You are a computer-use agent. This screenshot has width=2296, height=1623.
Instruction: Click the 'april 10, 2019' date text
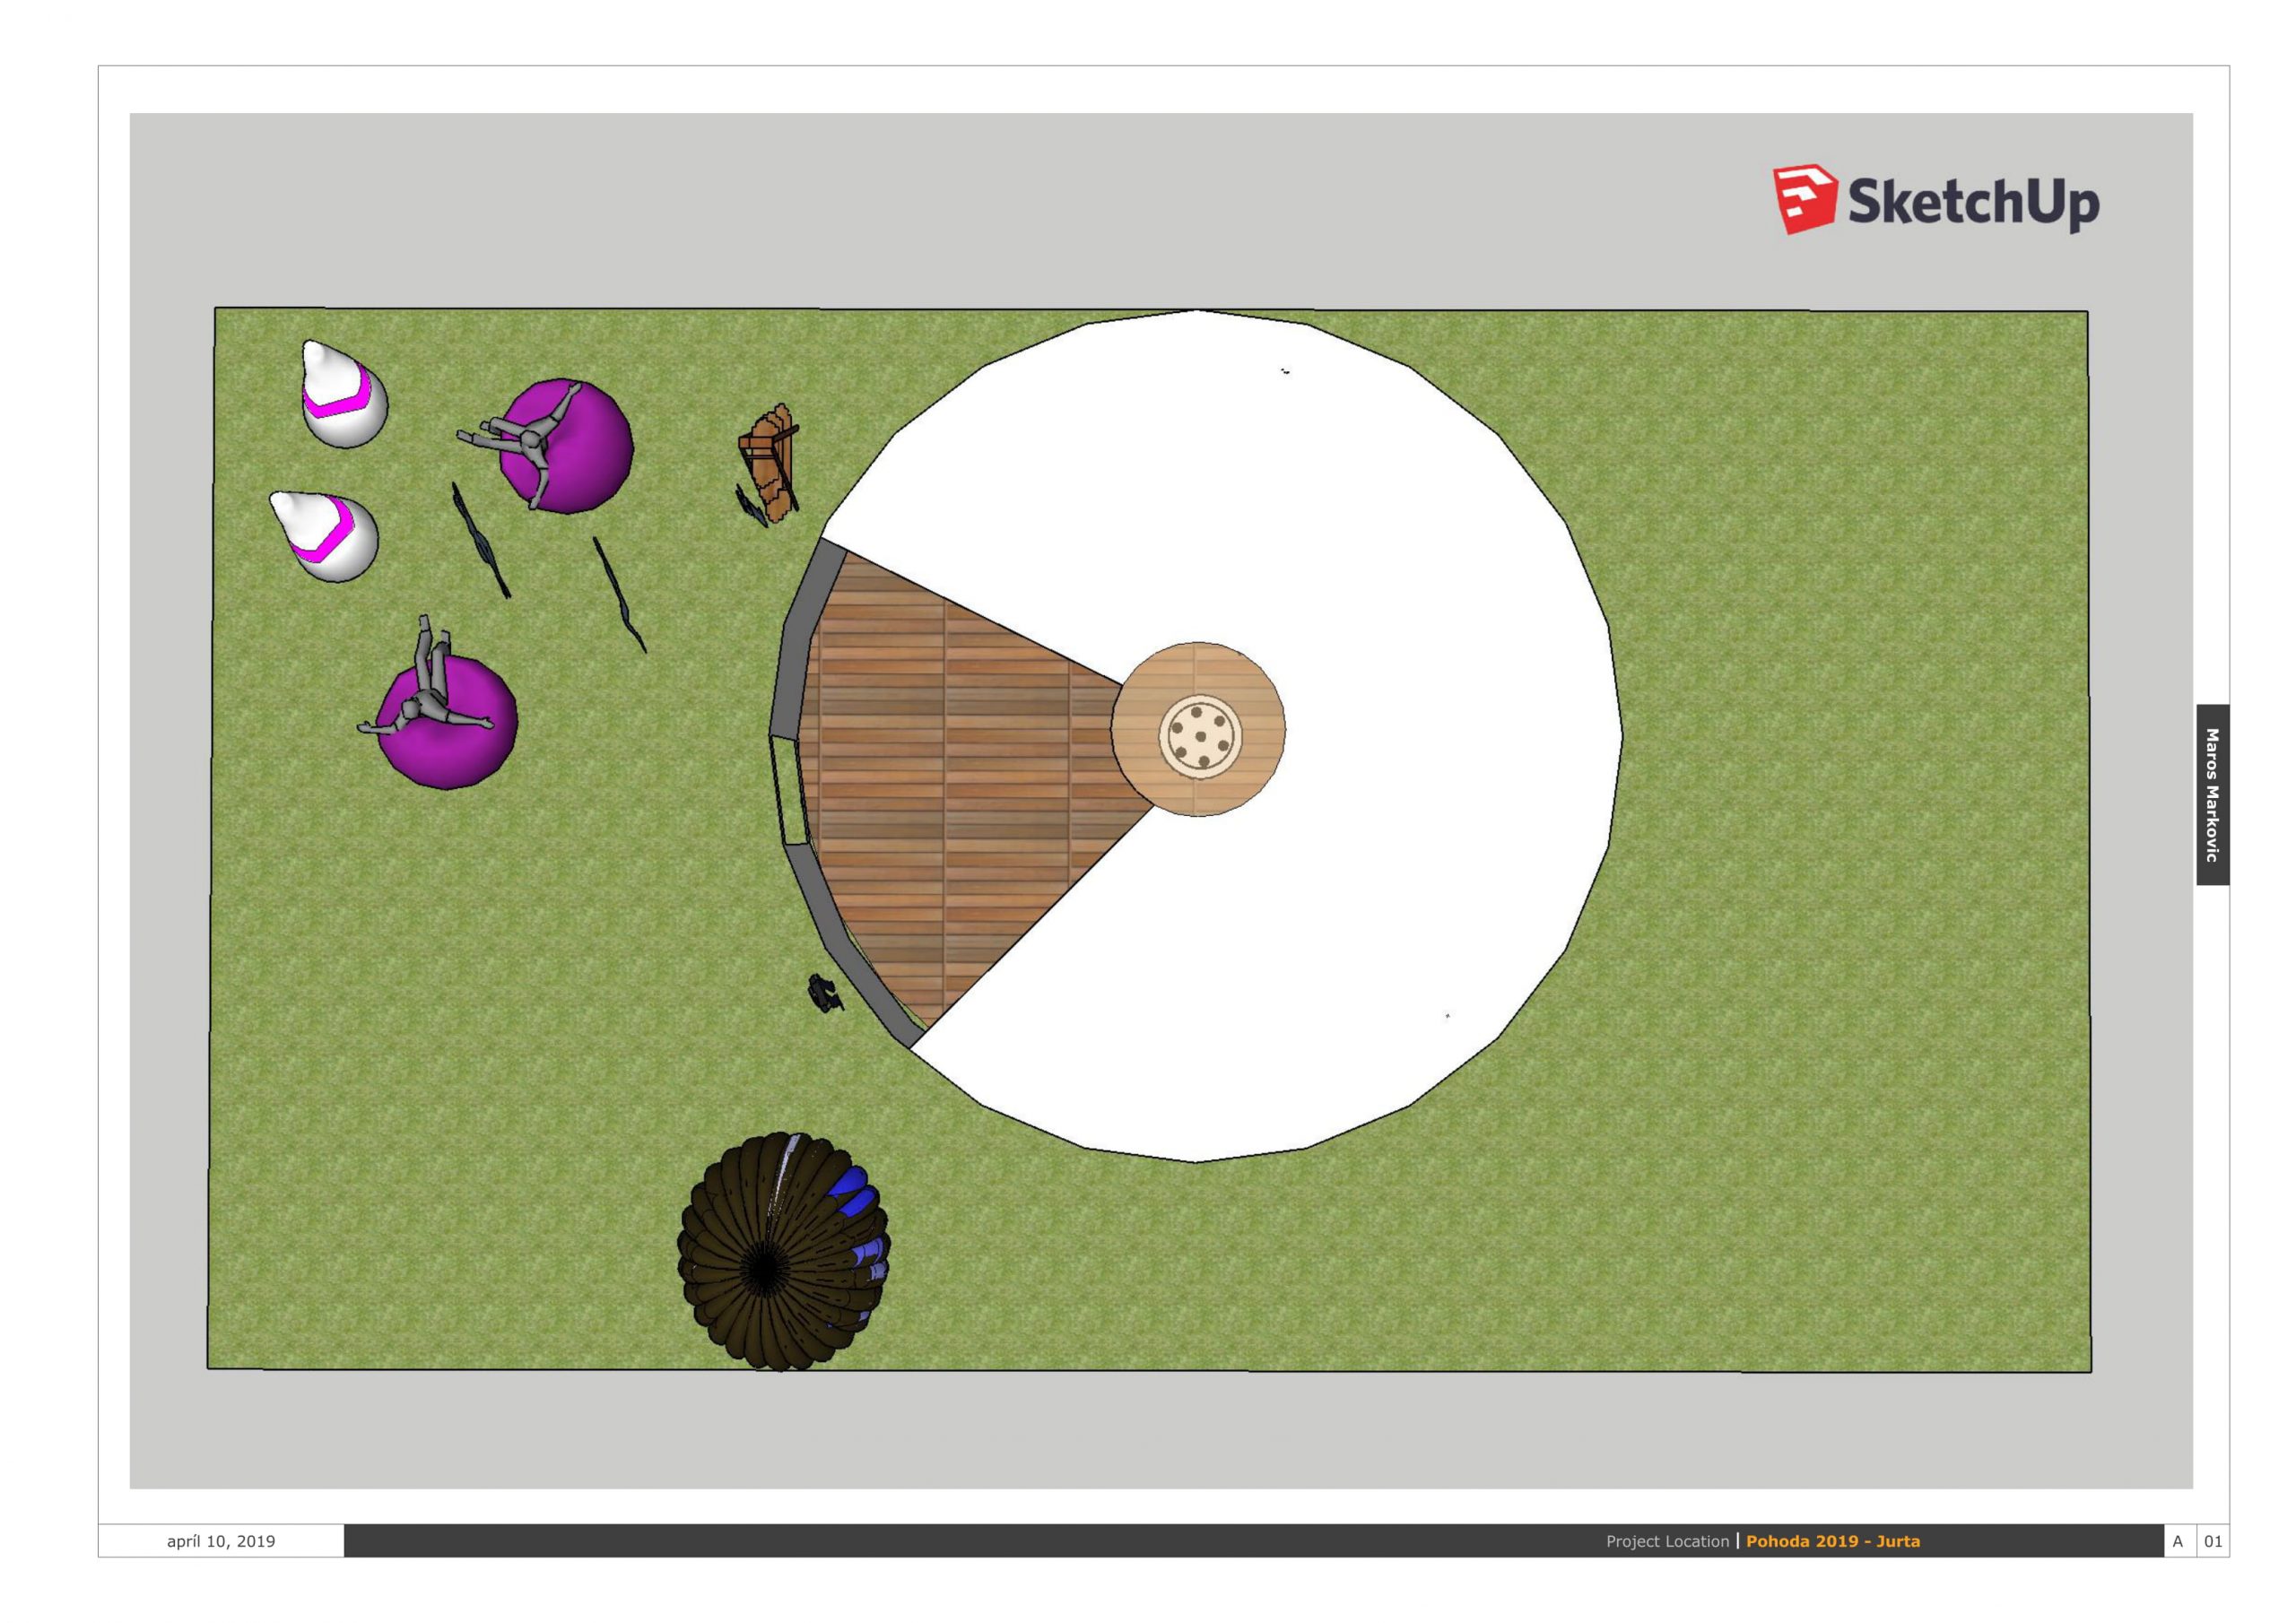221,1541
